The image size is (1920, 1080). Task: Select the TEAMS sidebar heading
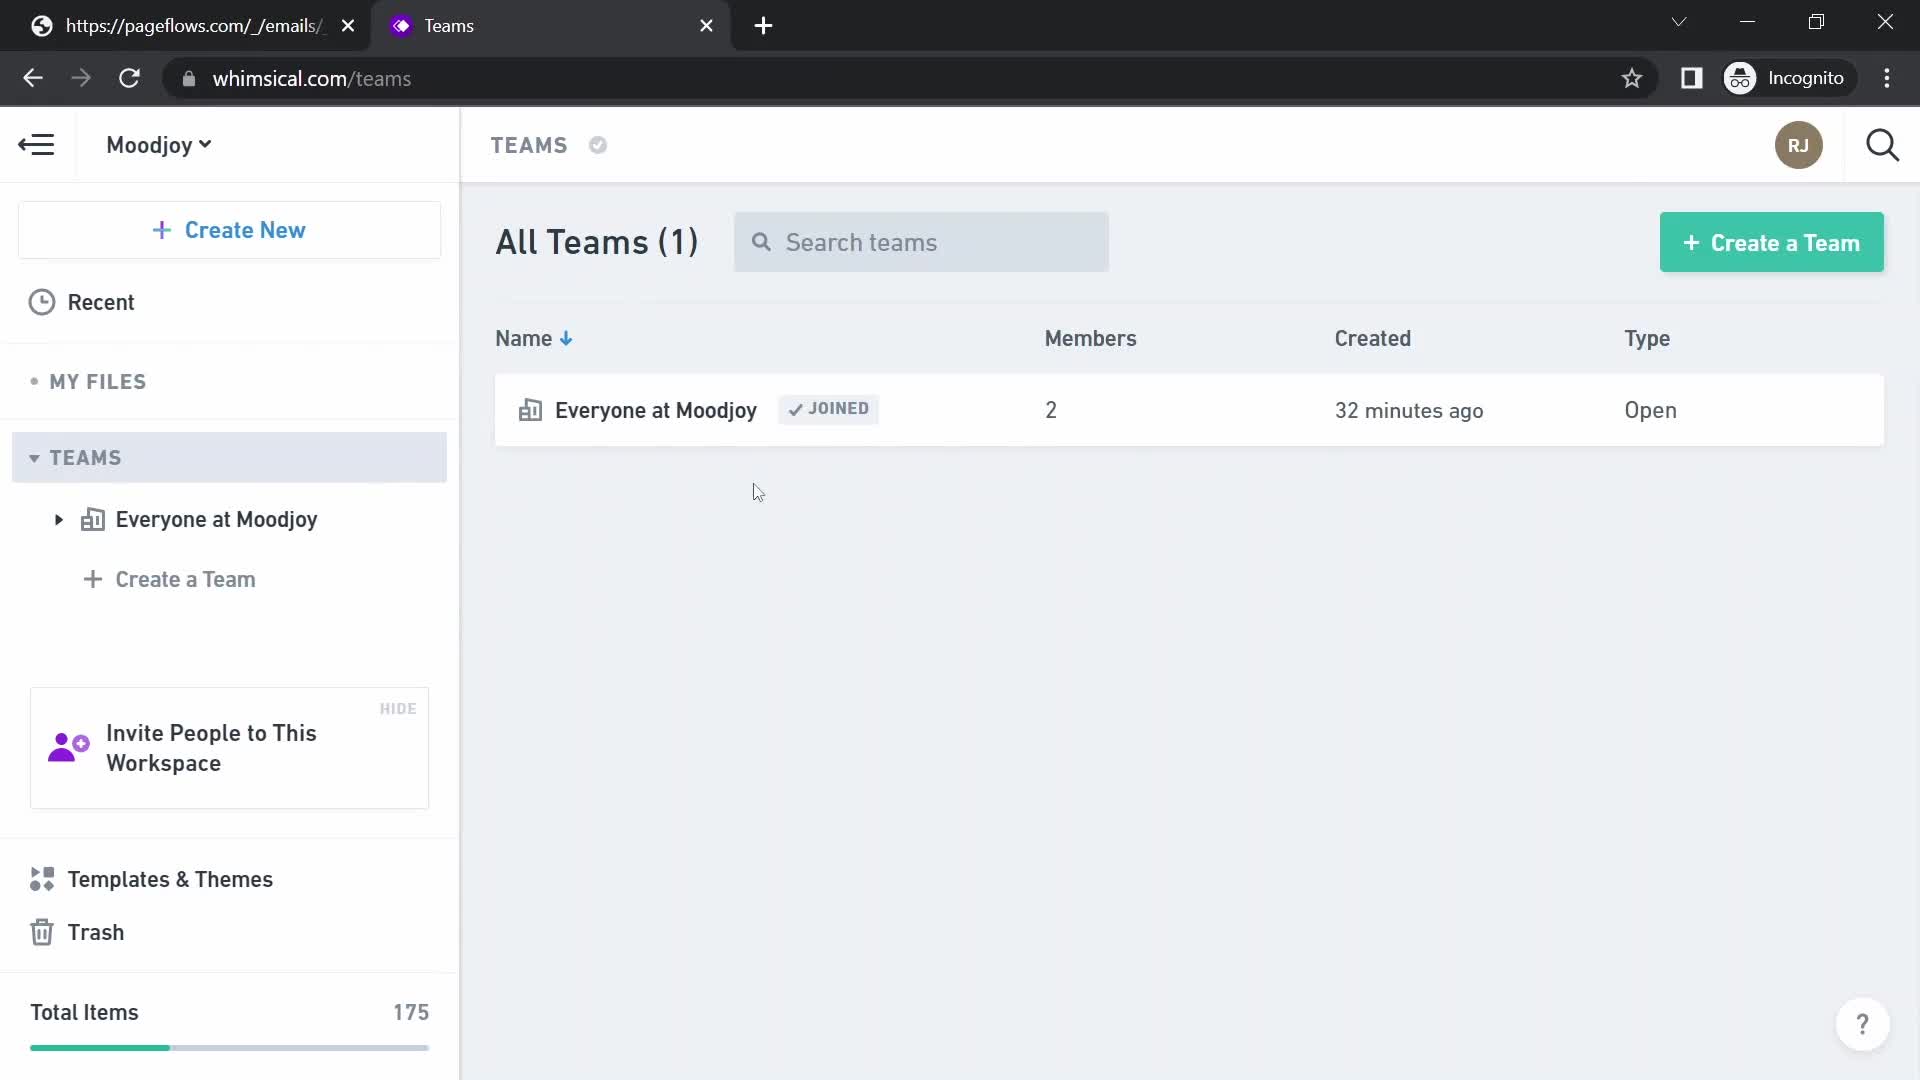229,458
